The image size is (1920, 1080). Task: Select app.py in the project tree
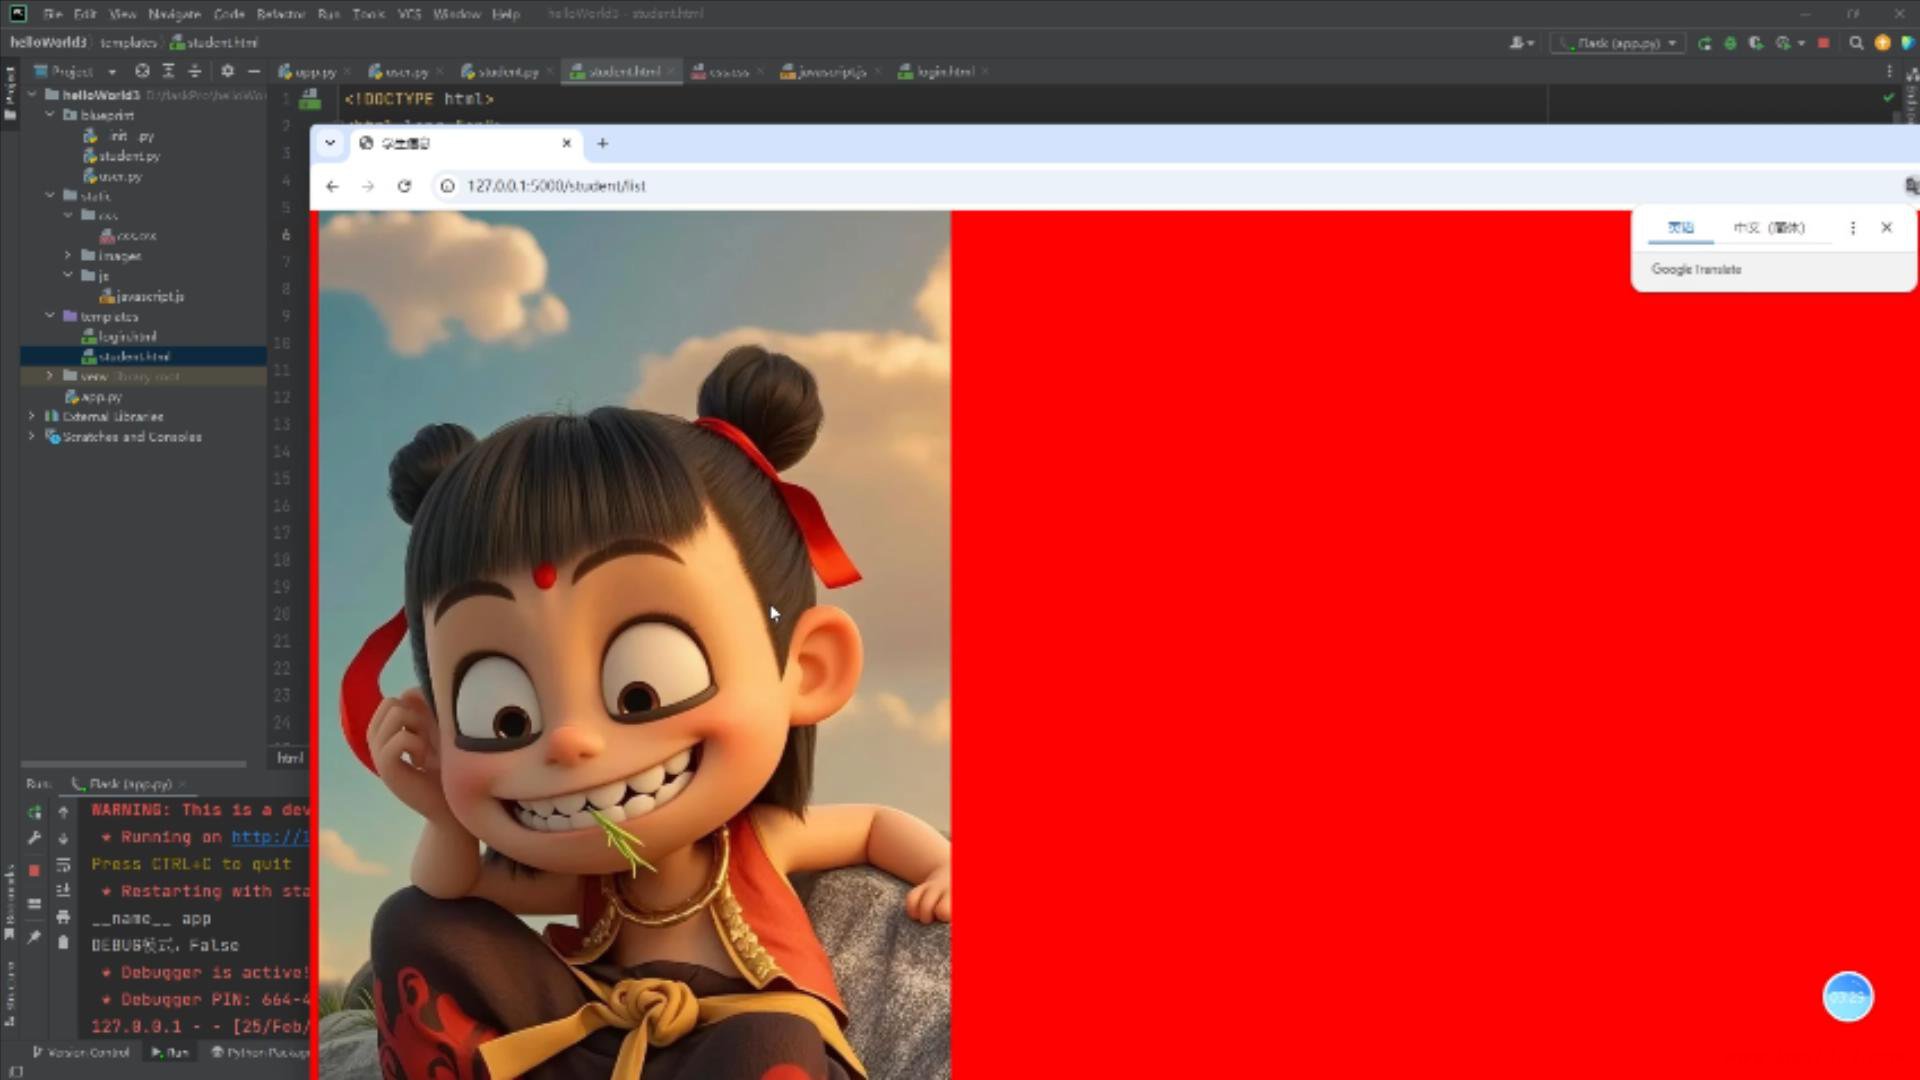click(93, 397)
